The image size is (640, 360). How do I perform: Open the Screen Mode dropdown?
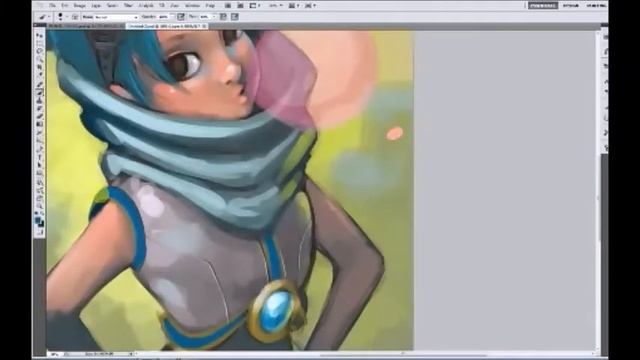pyautogui.click(x=311, y=6)
